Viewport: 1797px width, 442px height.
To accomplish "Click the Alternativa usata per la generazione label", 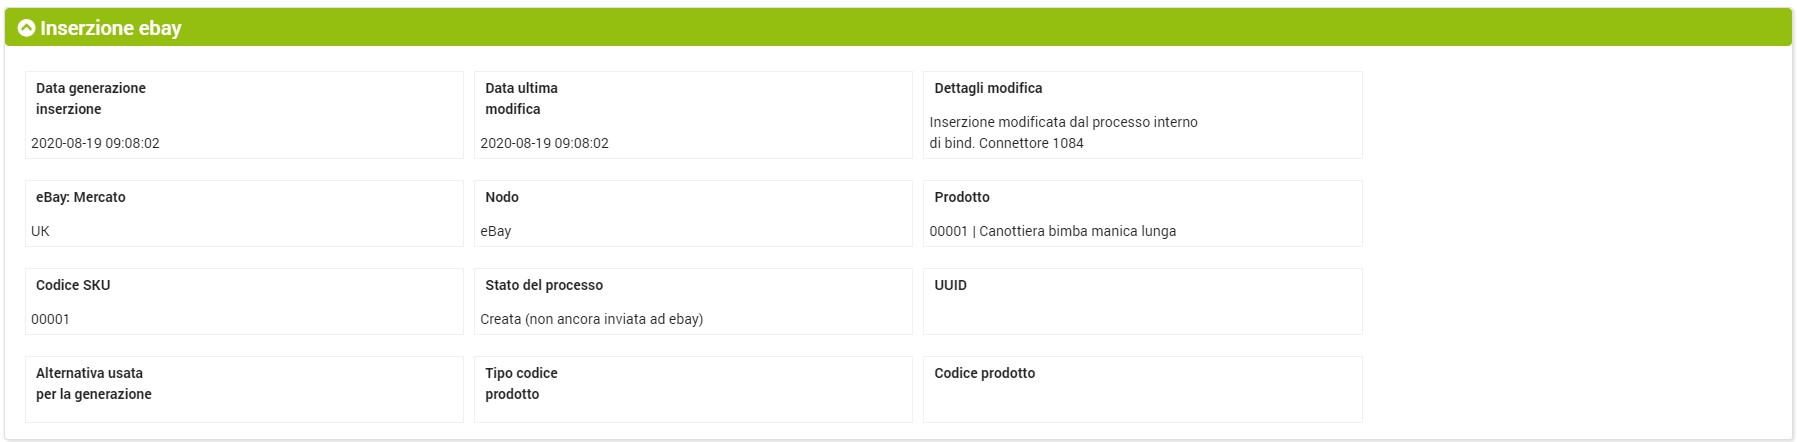I will coord(94,383).
